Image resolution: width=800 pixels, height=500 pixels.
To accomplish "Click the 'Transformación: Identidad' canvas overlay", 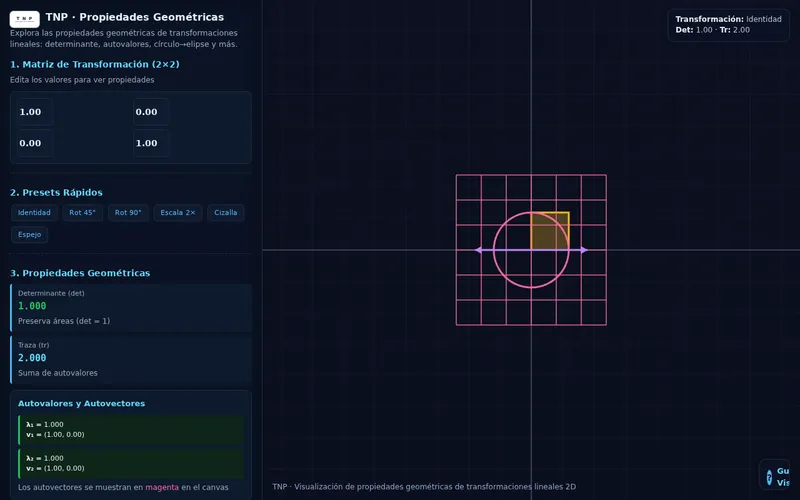I will point(729,19).
